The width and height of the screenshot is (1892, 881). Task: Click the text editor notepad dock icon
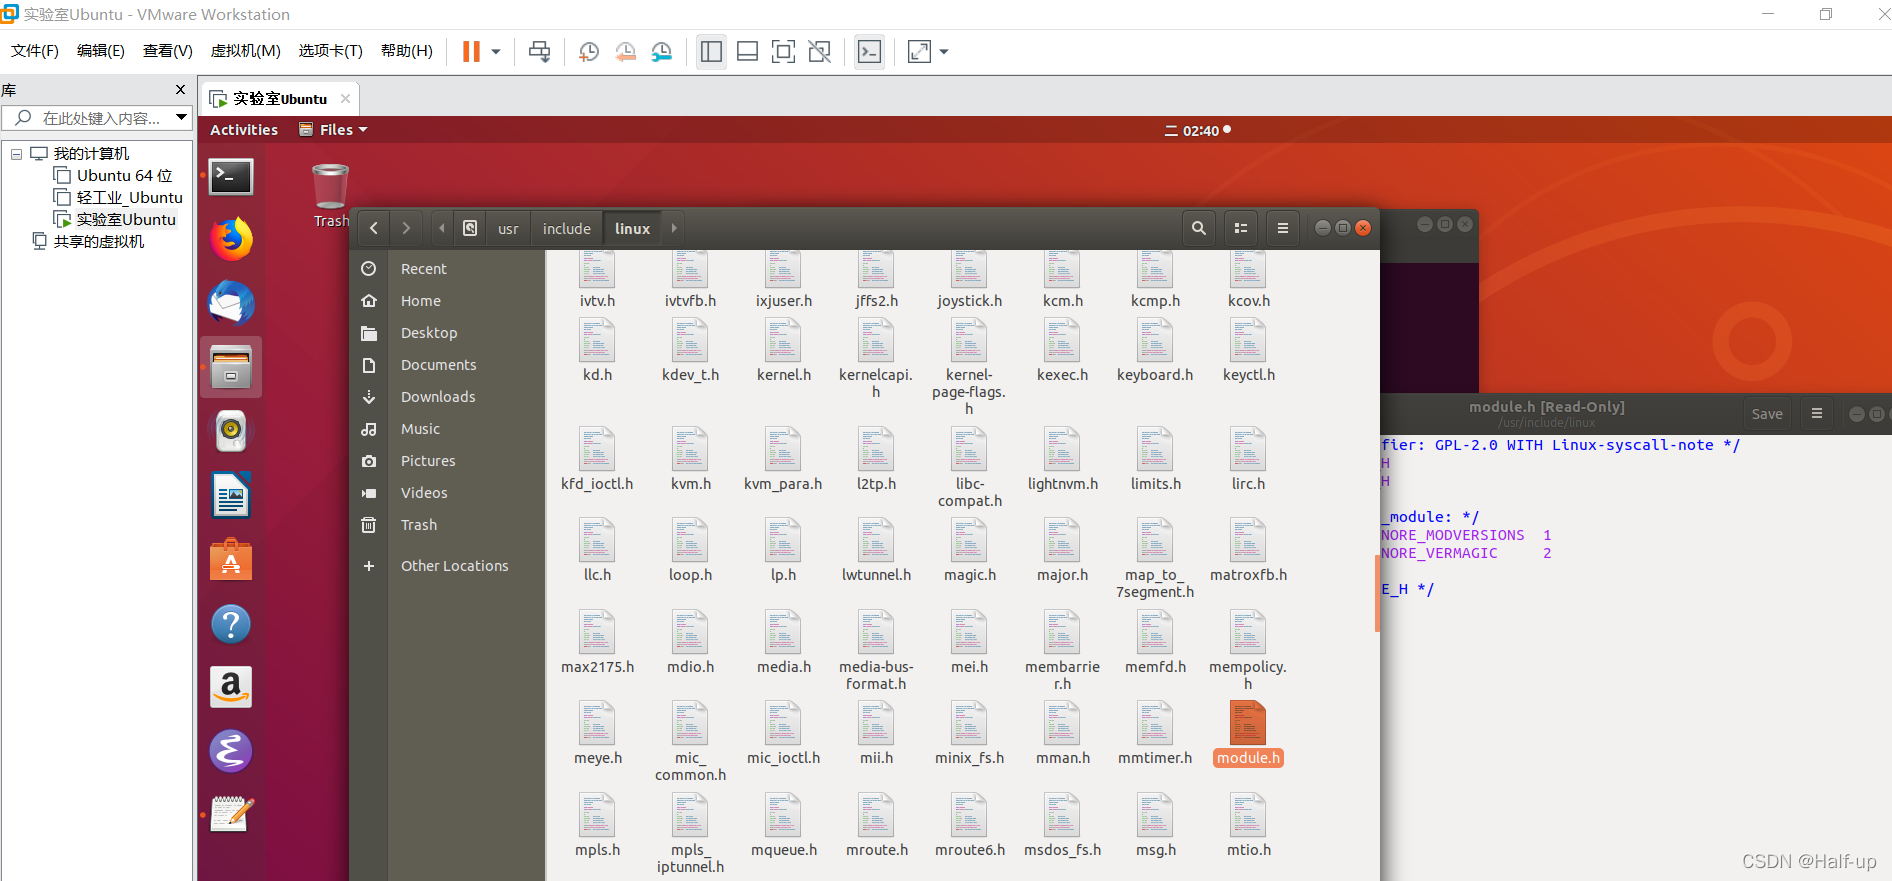point(231,815)
